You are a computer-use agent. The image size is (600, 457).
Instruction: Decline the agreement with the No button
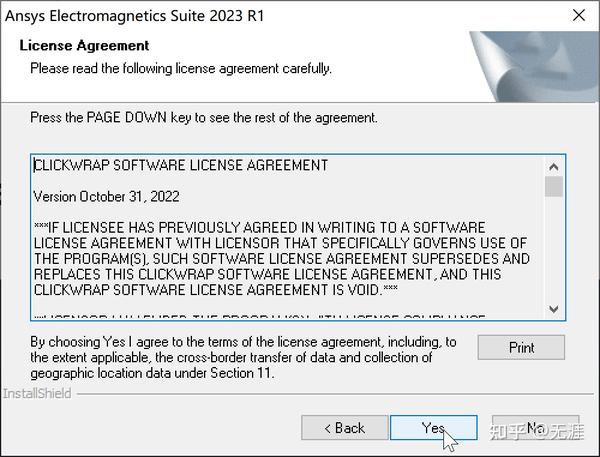click(536, 428)
